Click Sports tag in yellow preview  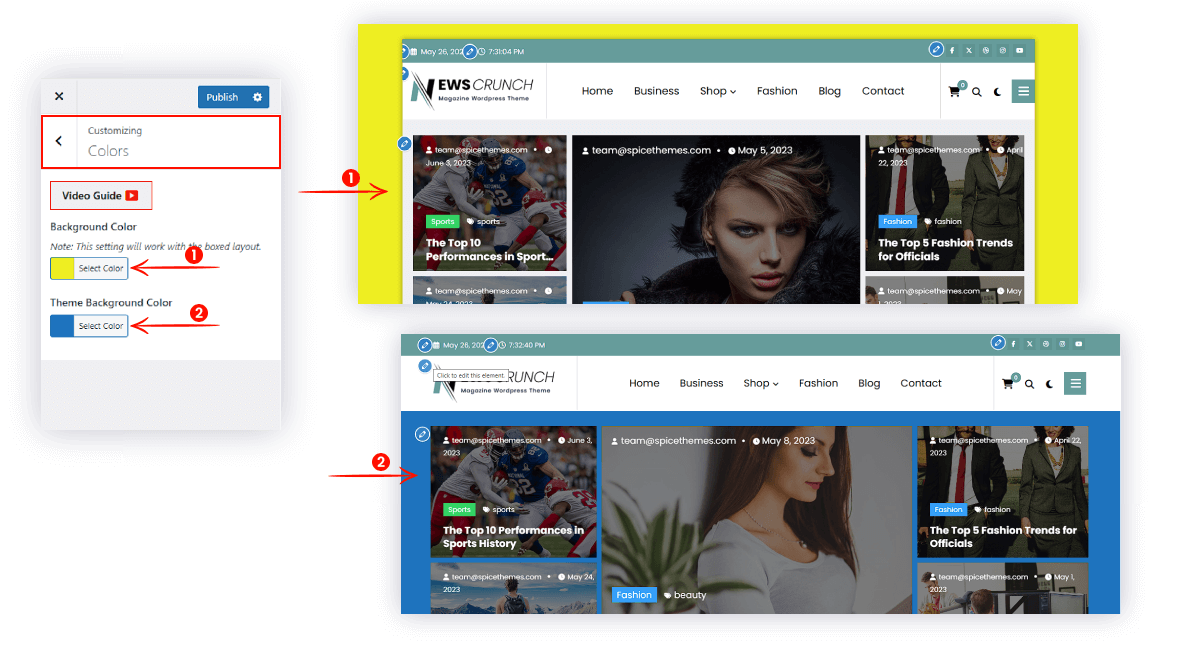pyautogui.click(x=442, y=221)
